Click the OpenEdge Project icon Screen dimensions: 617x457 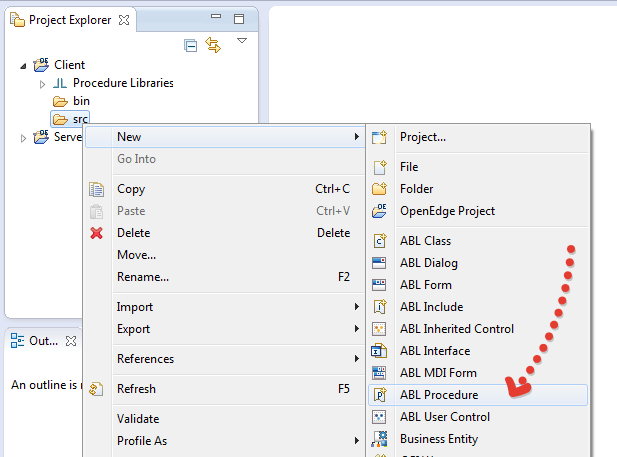tap(379, 211)
